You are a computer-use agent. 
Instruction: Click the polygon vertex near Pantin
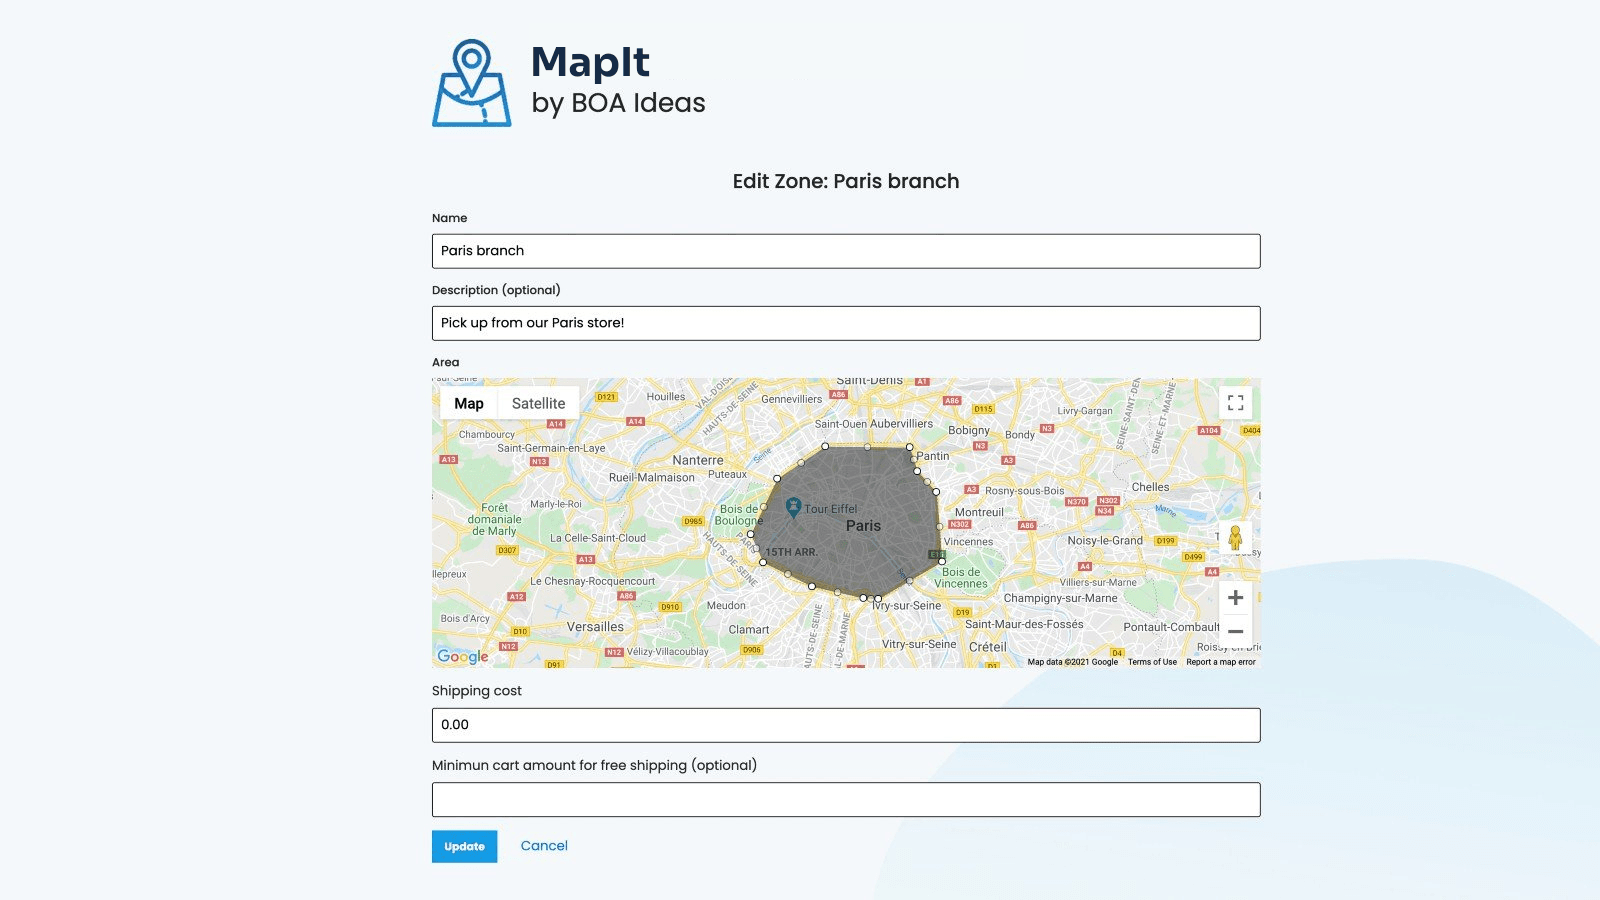click(910, 448)
